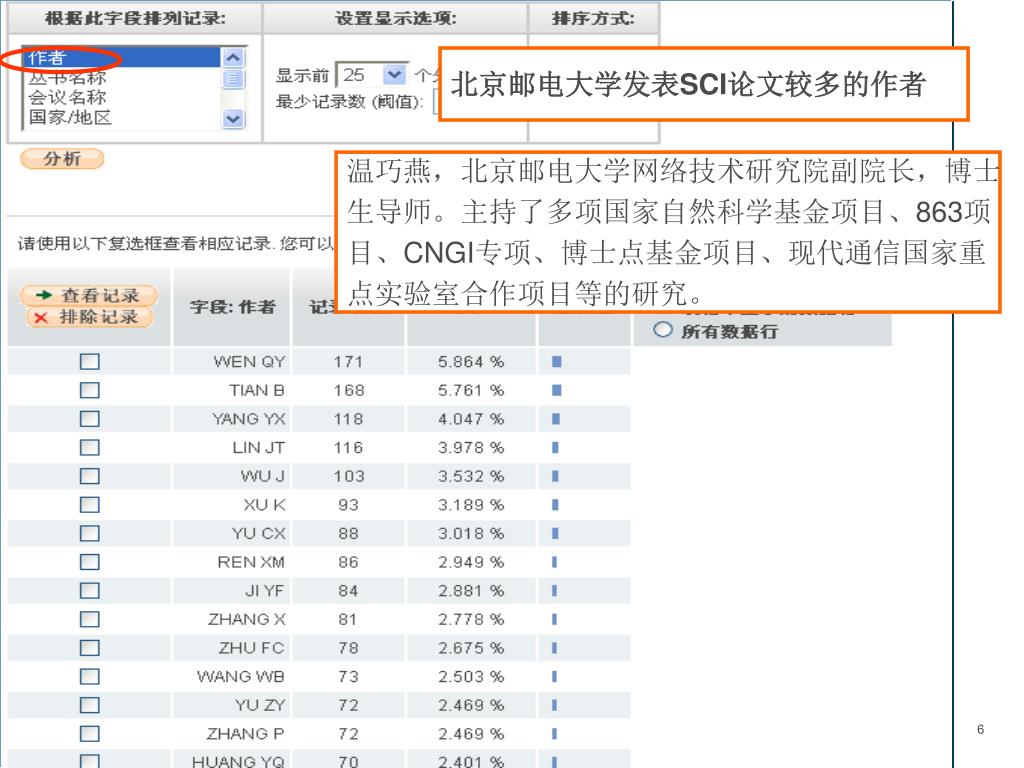The image size is (1024, 768).
Task: Click author name ZHANG X
Action: pos(247,619)
